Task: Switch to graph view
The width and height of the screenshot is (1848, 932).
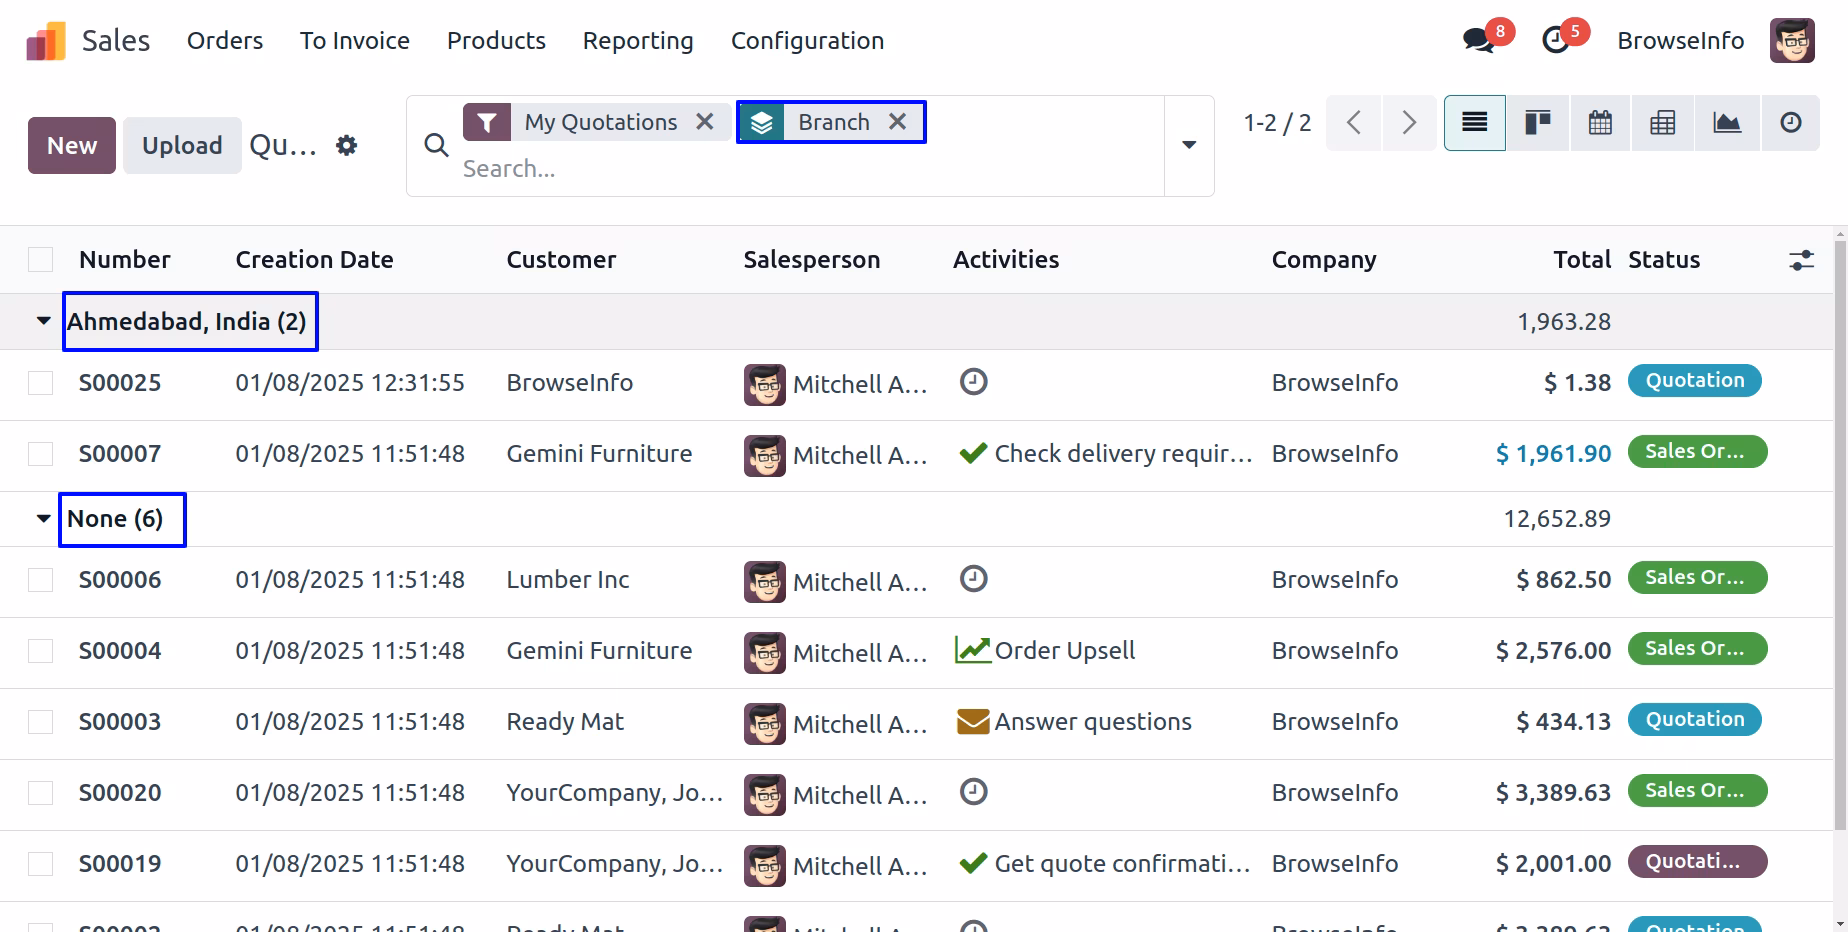Action: 1727,123
